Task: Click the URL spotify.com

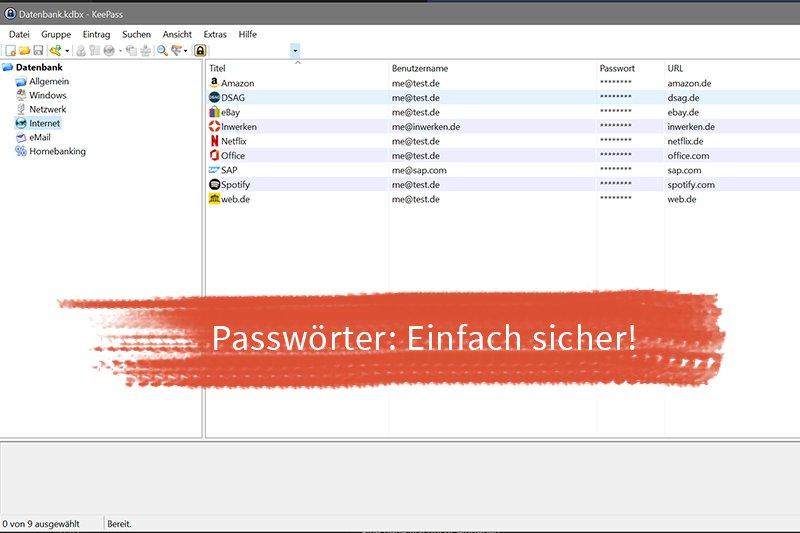Action: coord(691,185)
